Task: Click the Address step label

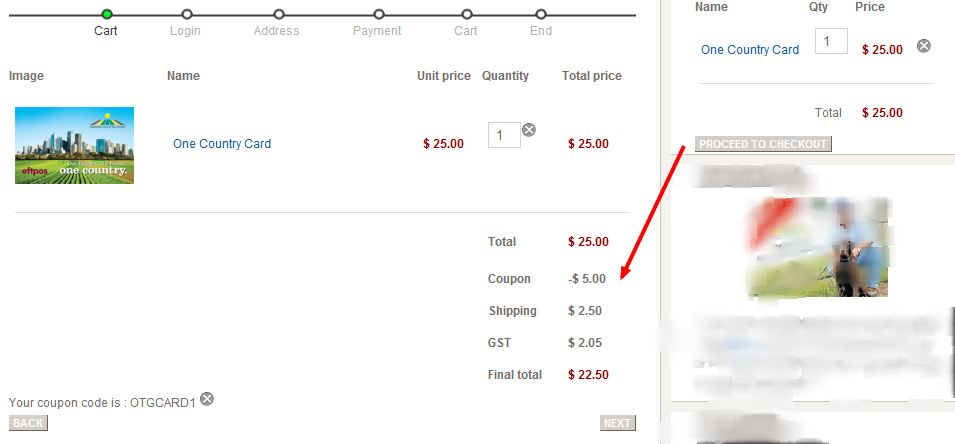Action: (277, 30)
